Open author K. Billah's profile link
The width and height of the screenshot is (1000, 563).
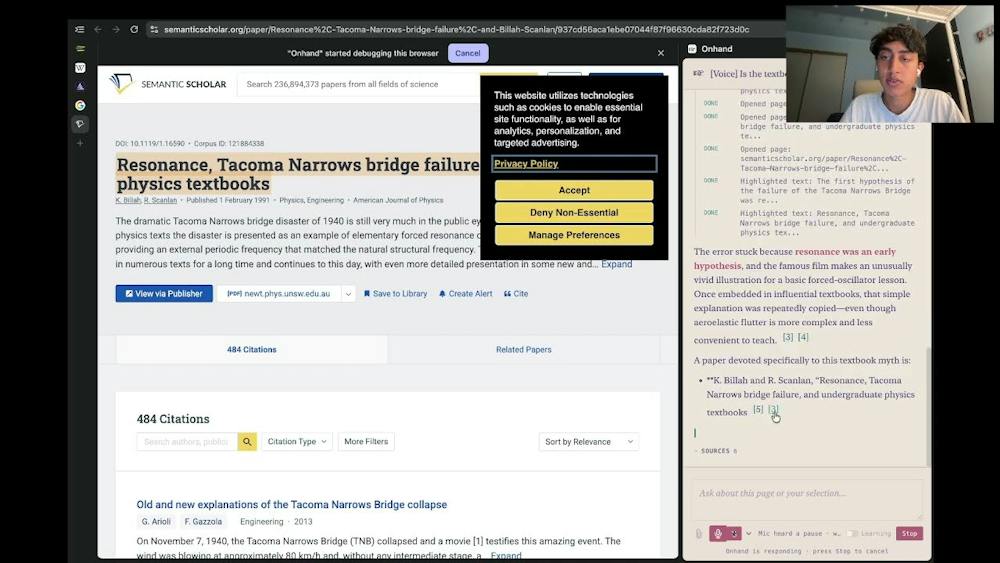click(128, 200)
